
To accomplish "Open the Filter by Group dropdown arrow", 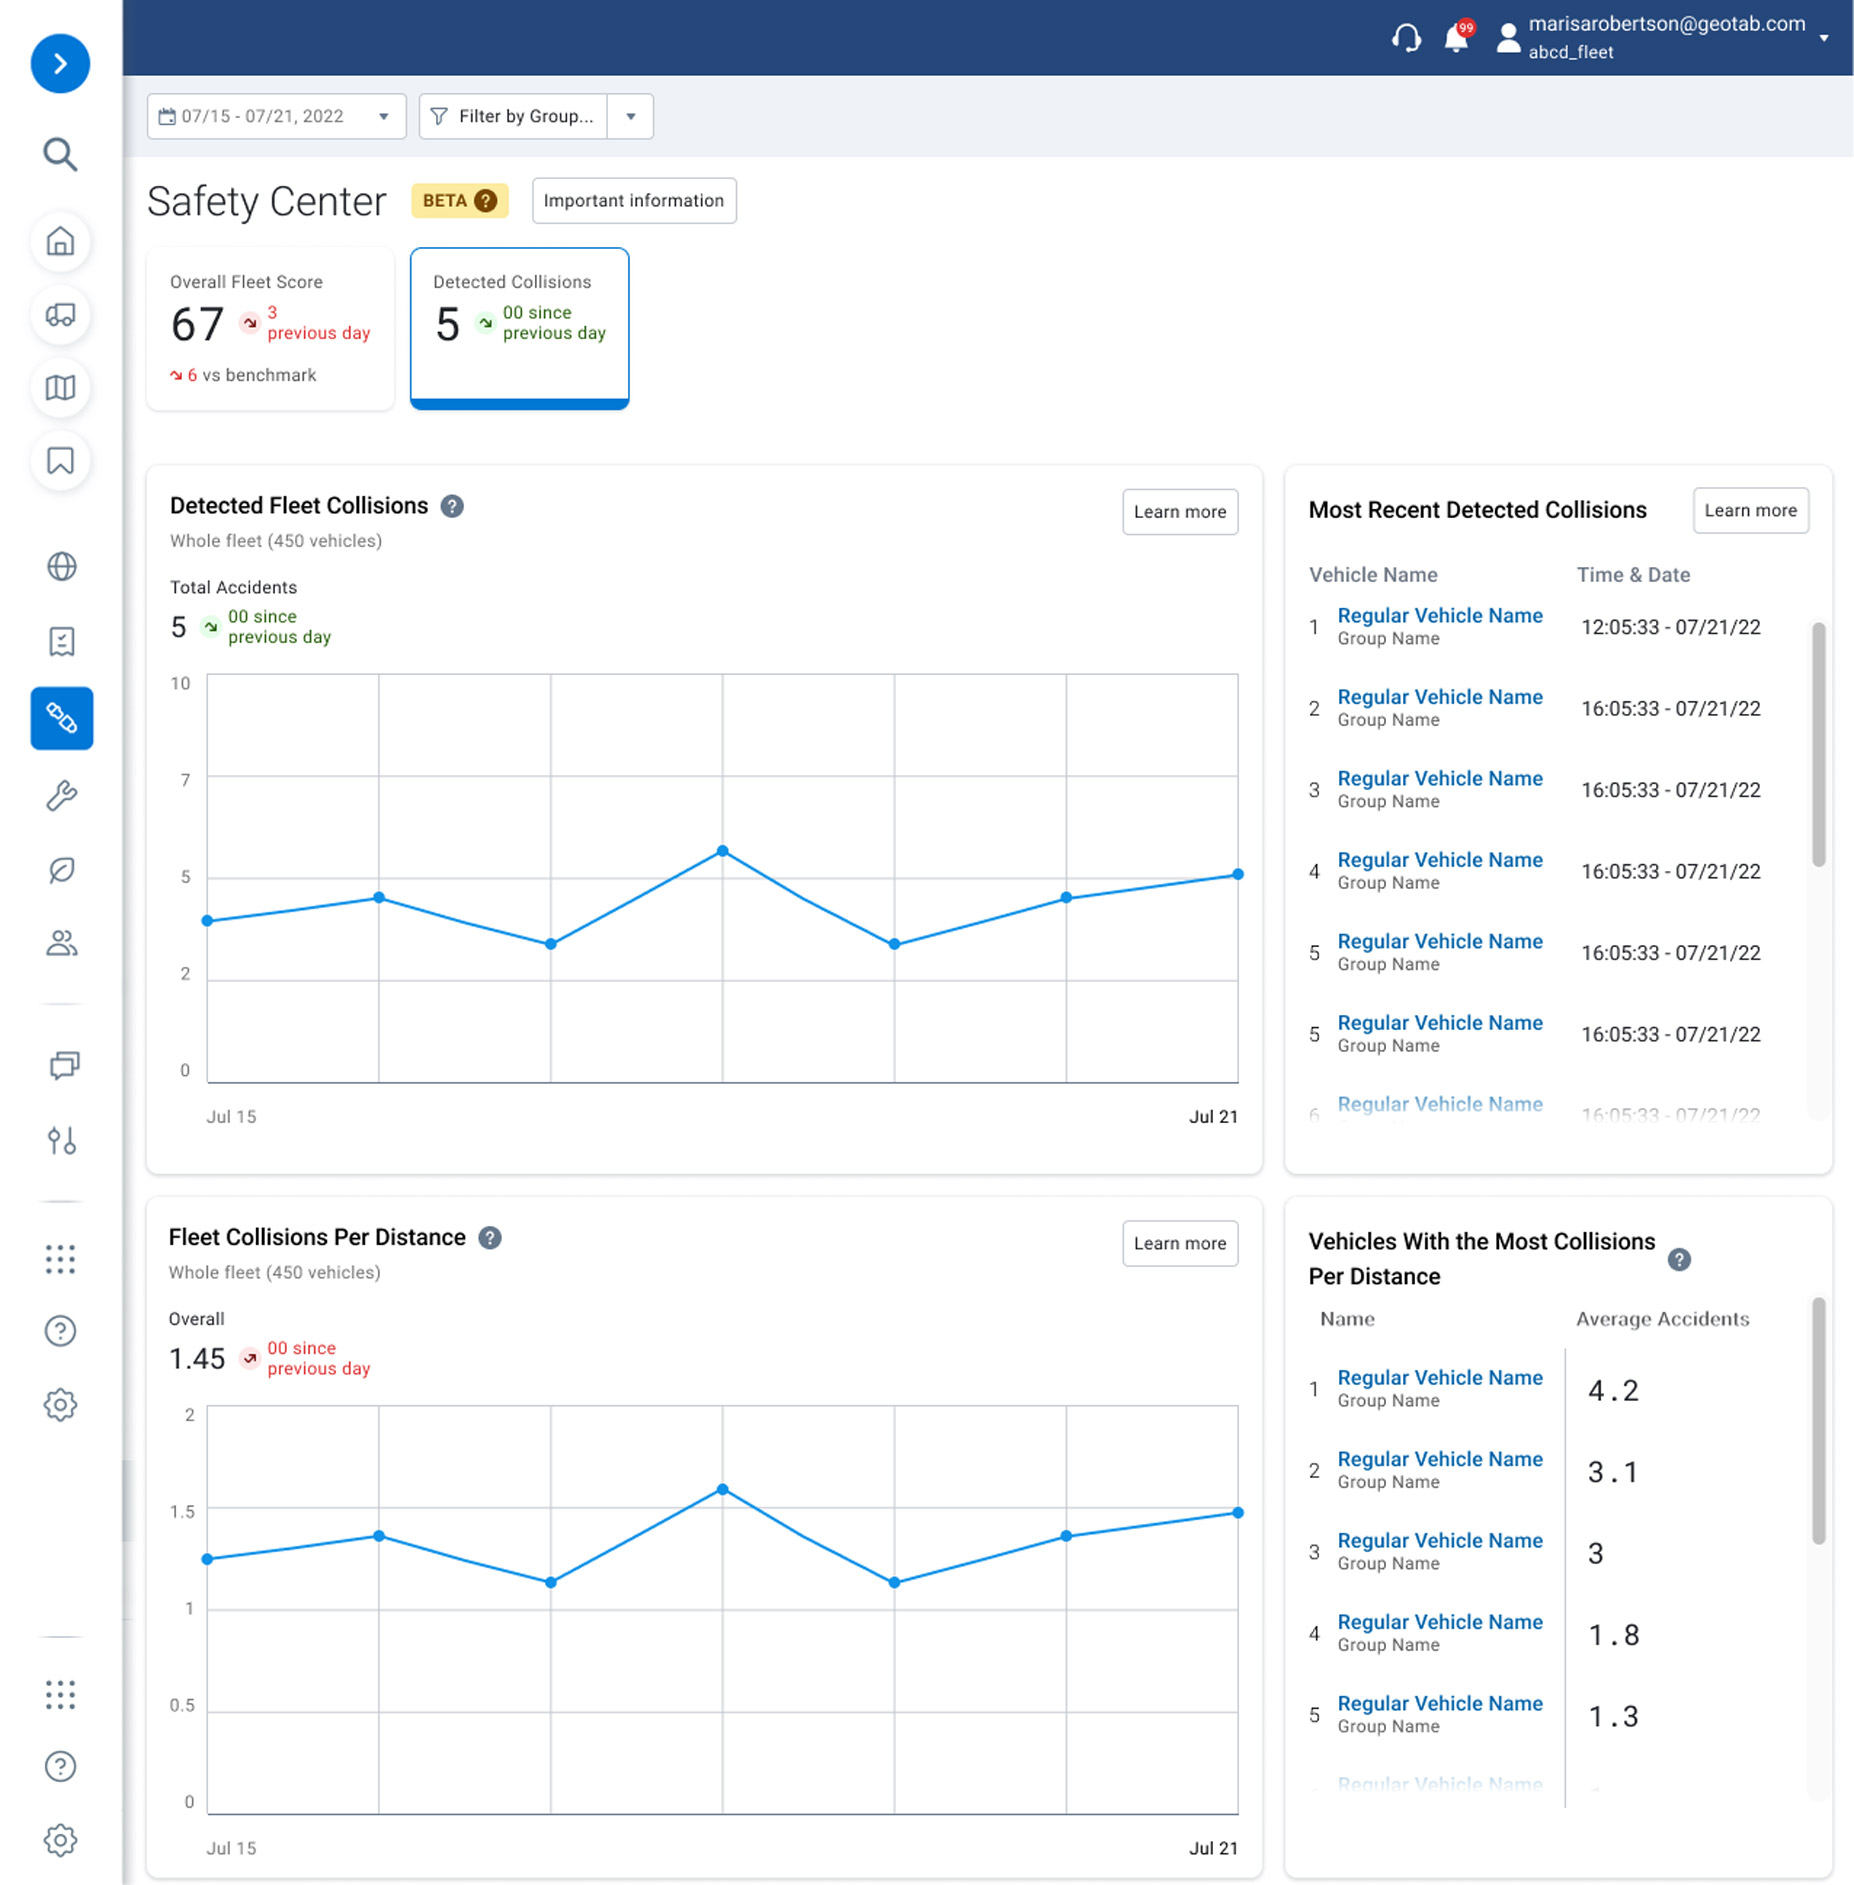I will 631,117.
